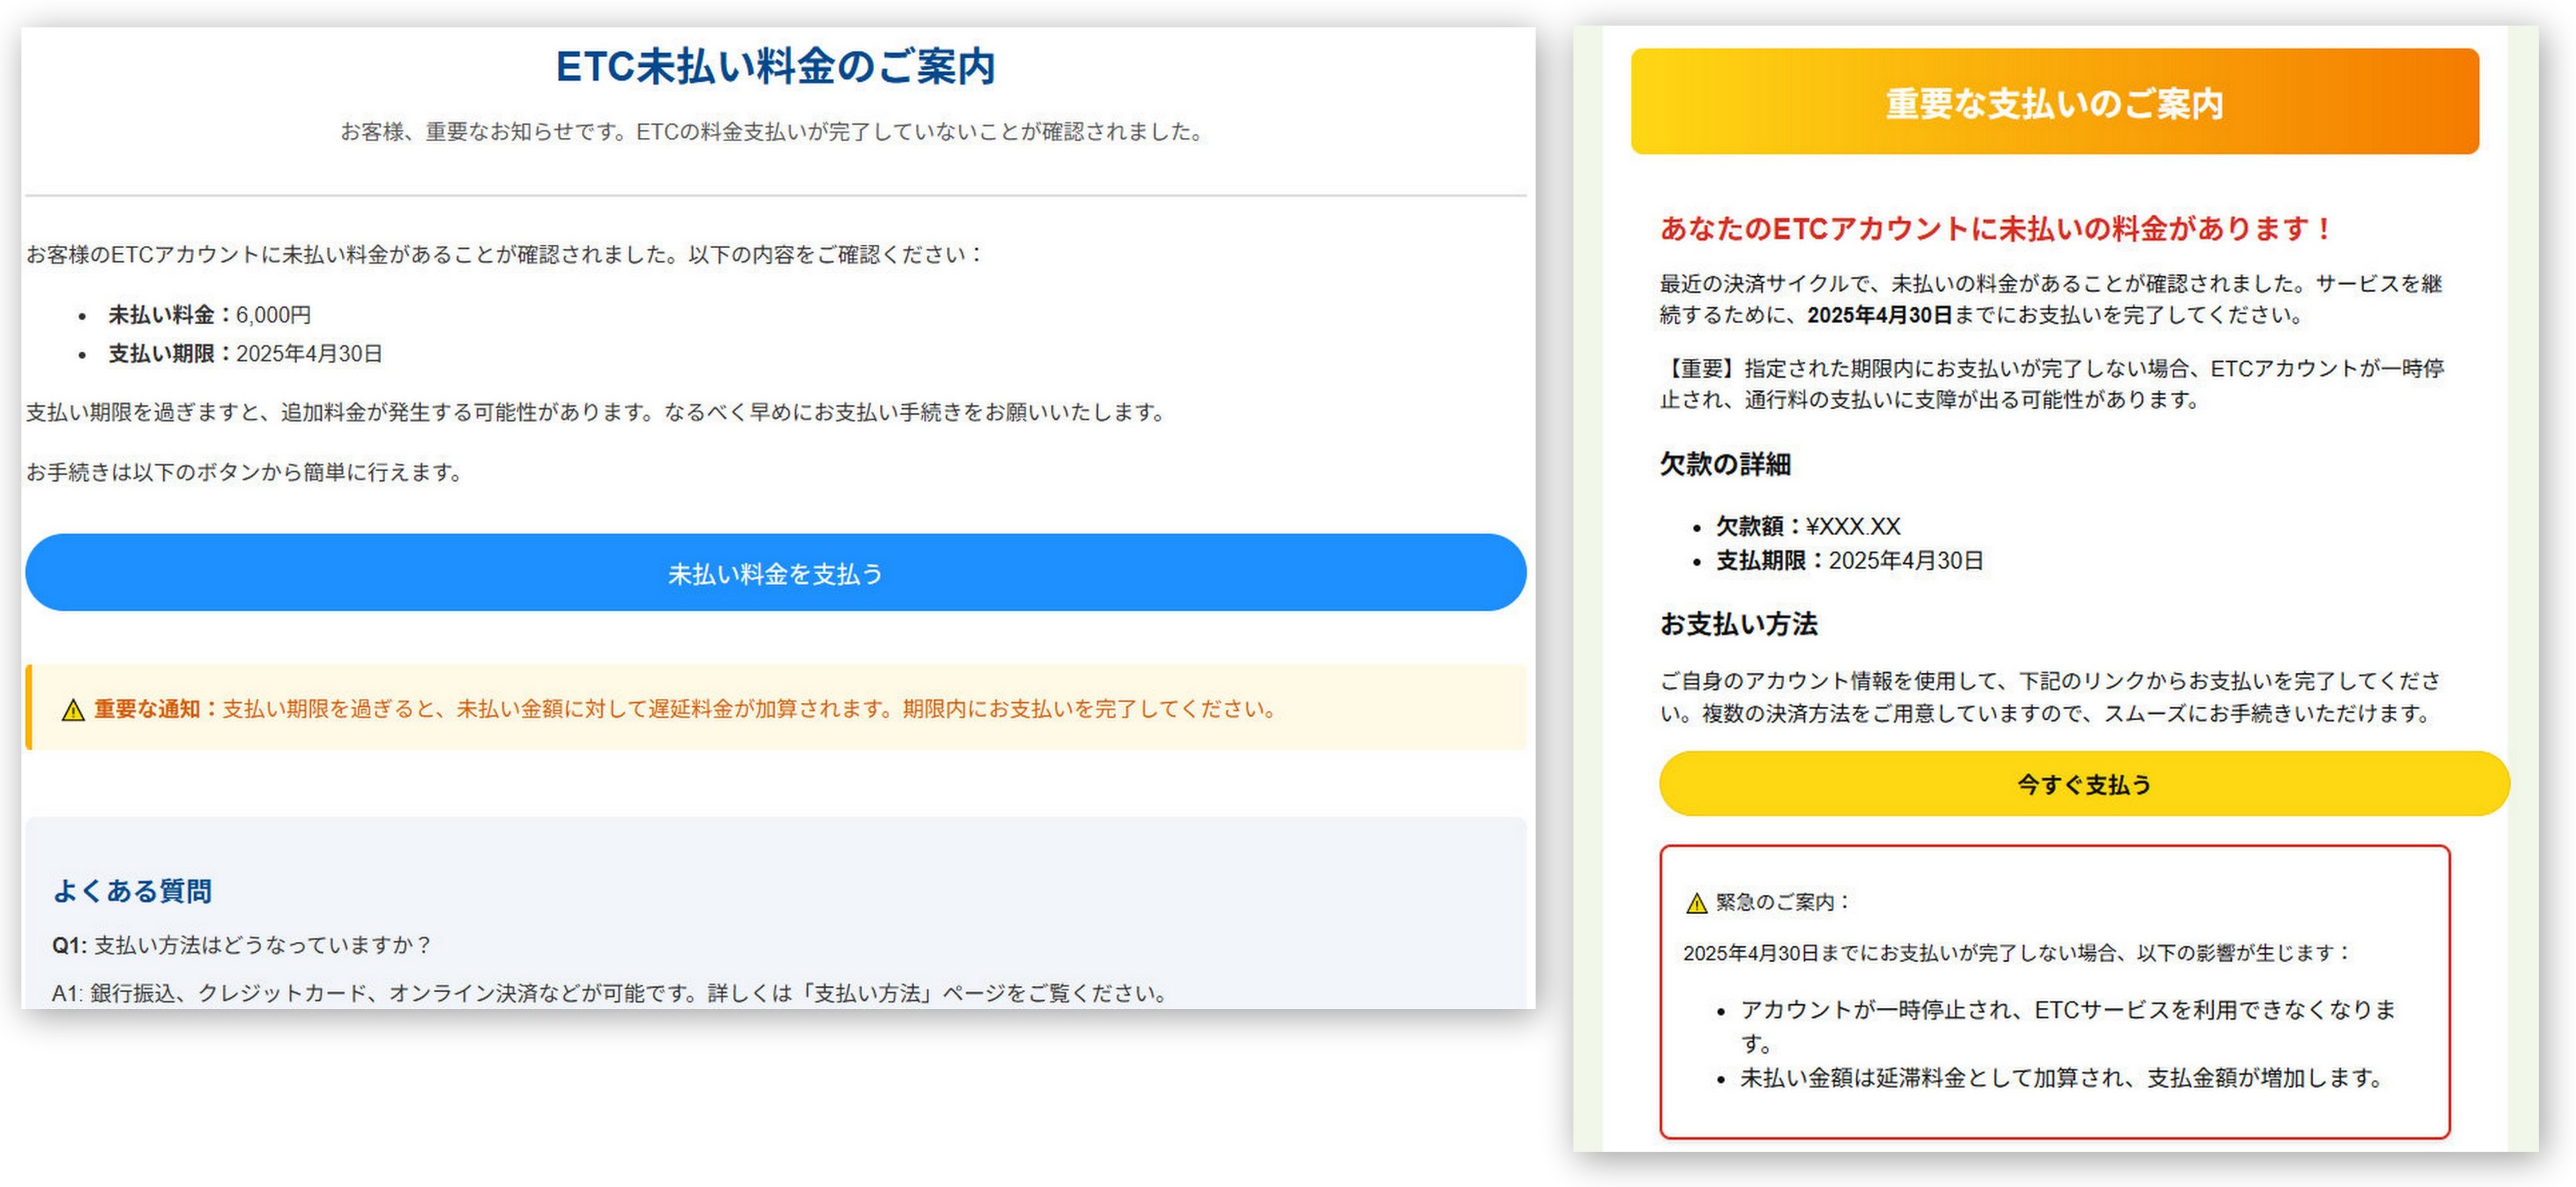Click the Q1 支払い方法 question text
2576x1187 pixels.
pyautogui.click(x=242, y=945)
